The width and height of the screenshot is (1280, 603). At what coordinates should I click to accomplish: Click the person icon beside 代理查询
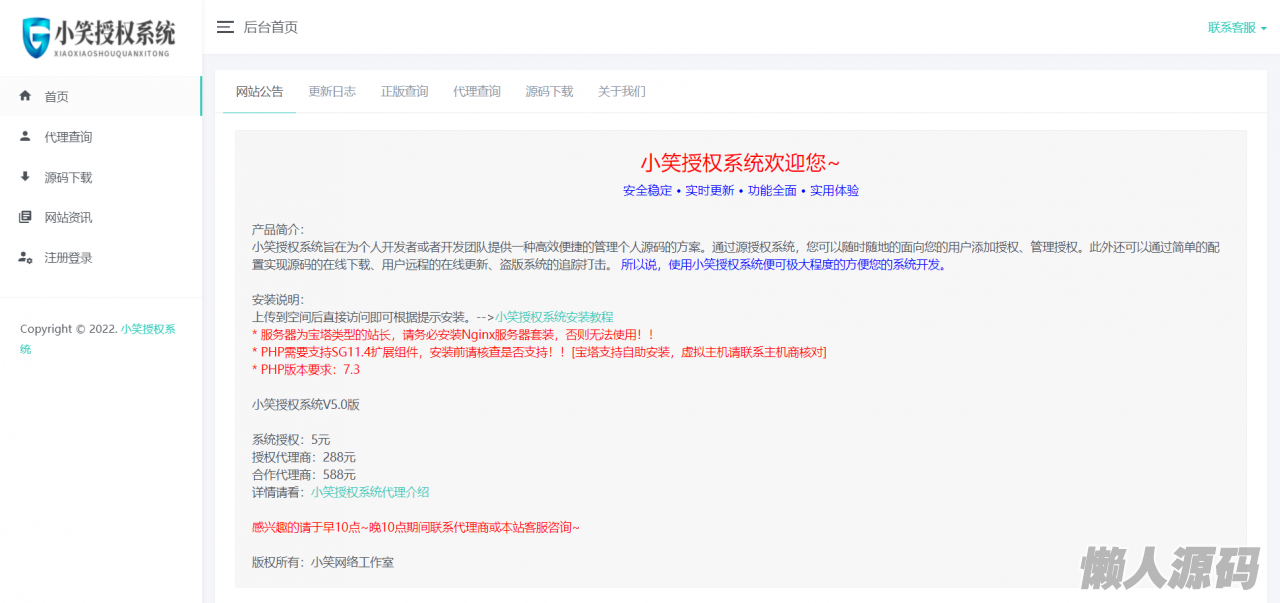pyautogui.click(x=25, y=137)
